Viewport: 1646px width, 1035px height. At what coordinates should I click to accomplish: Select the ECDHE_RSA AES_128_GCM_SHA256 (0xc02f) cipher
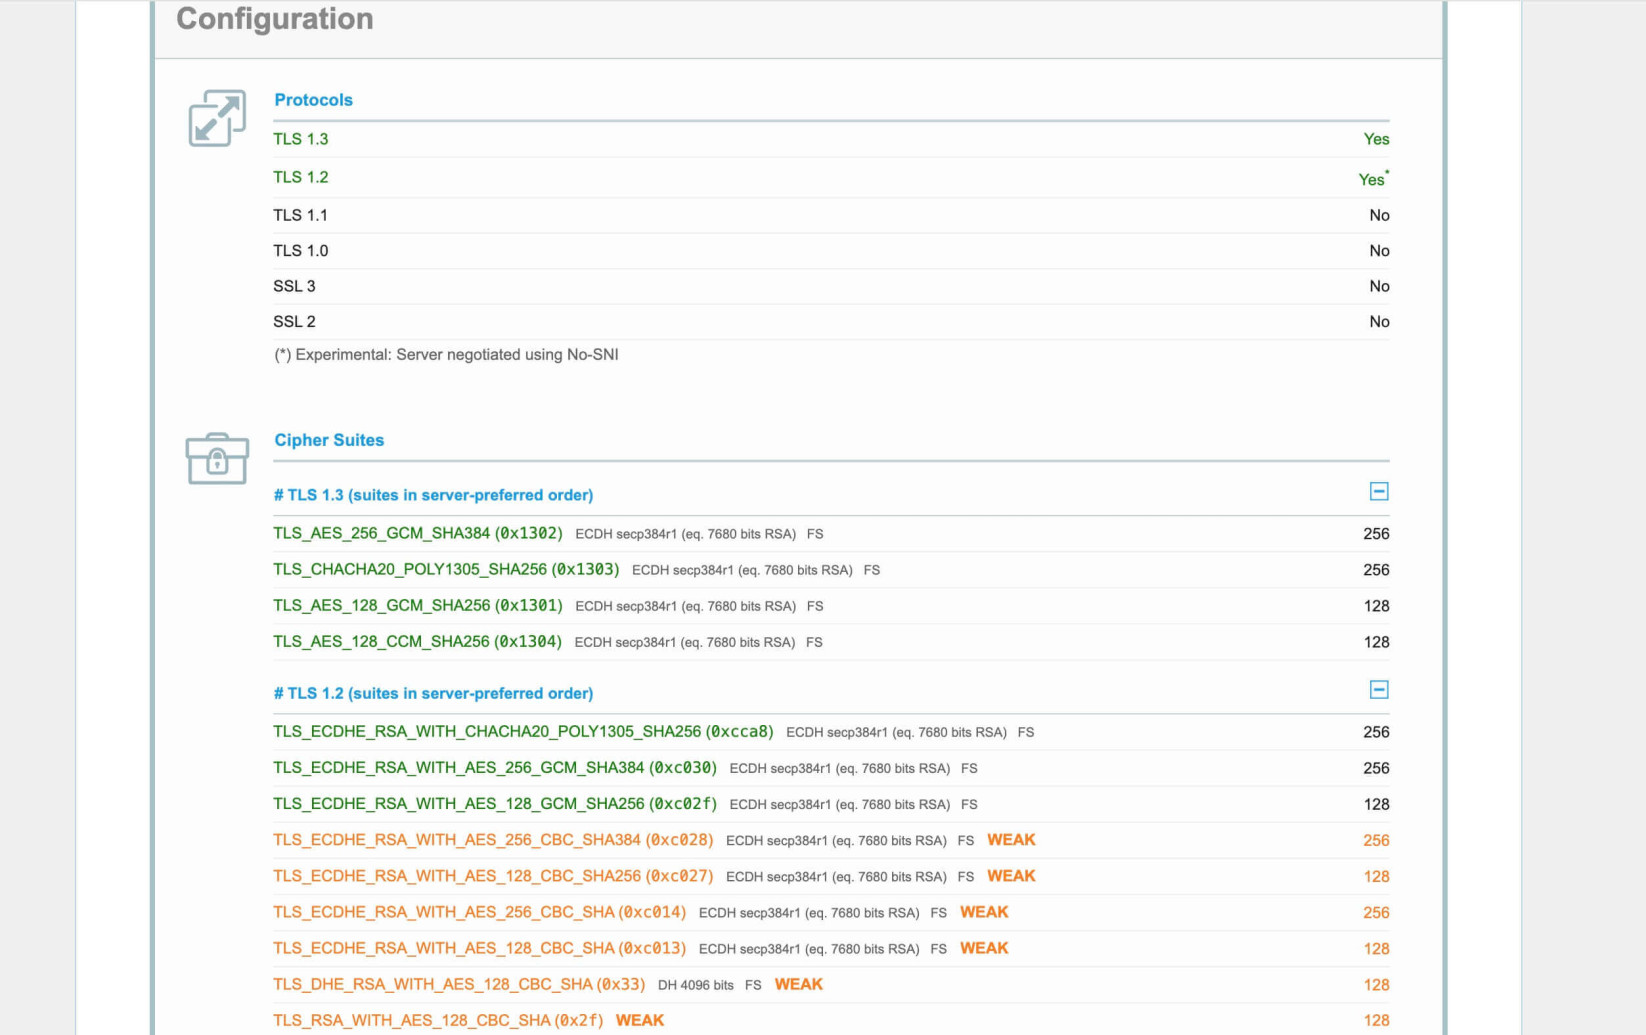point(495,804)
